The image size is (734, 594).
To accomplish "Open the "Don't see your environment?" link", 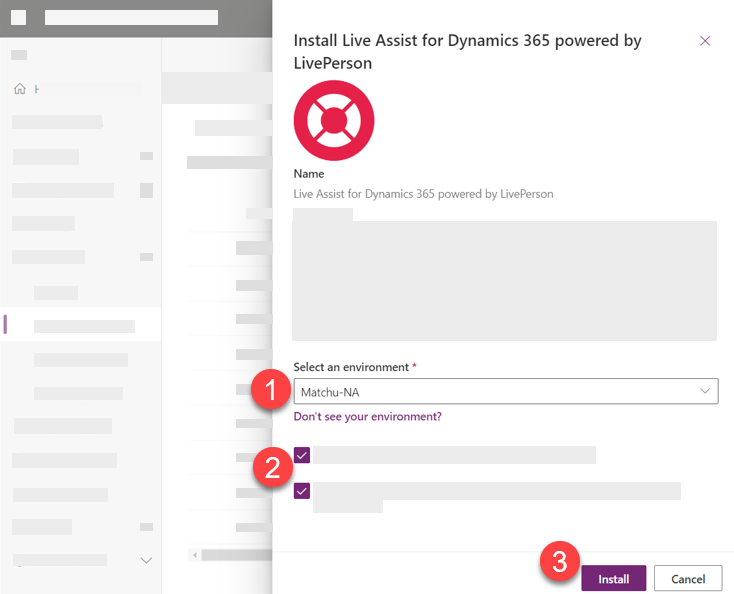I will point(367,417).
